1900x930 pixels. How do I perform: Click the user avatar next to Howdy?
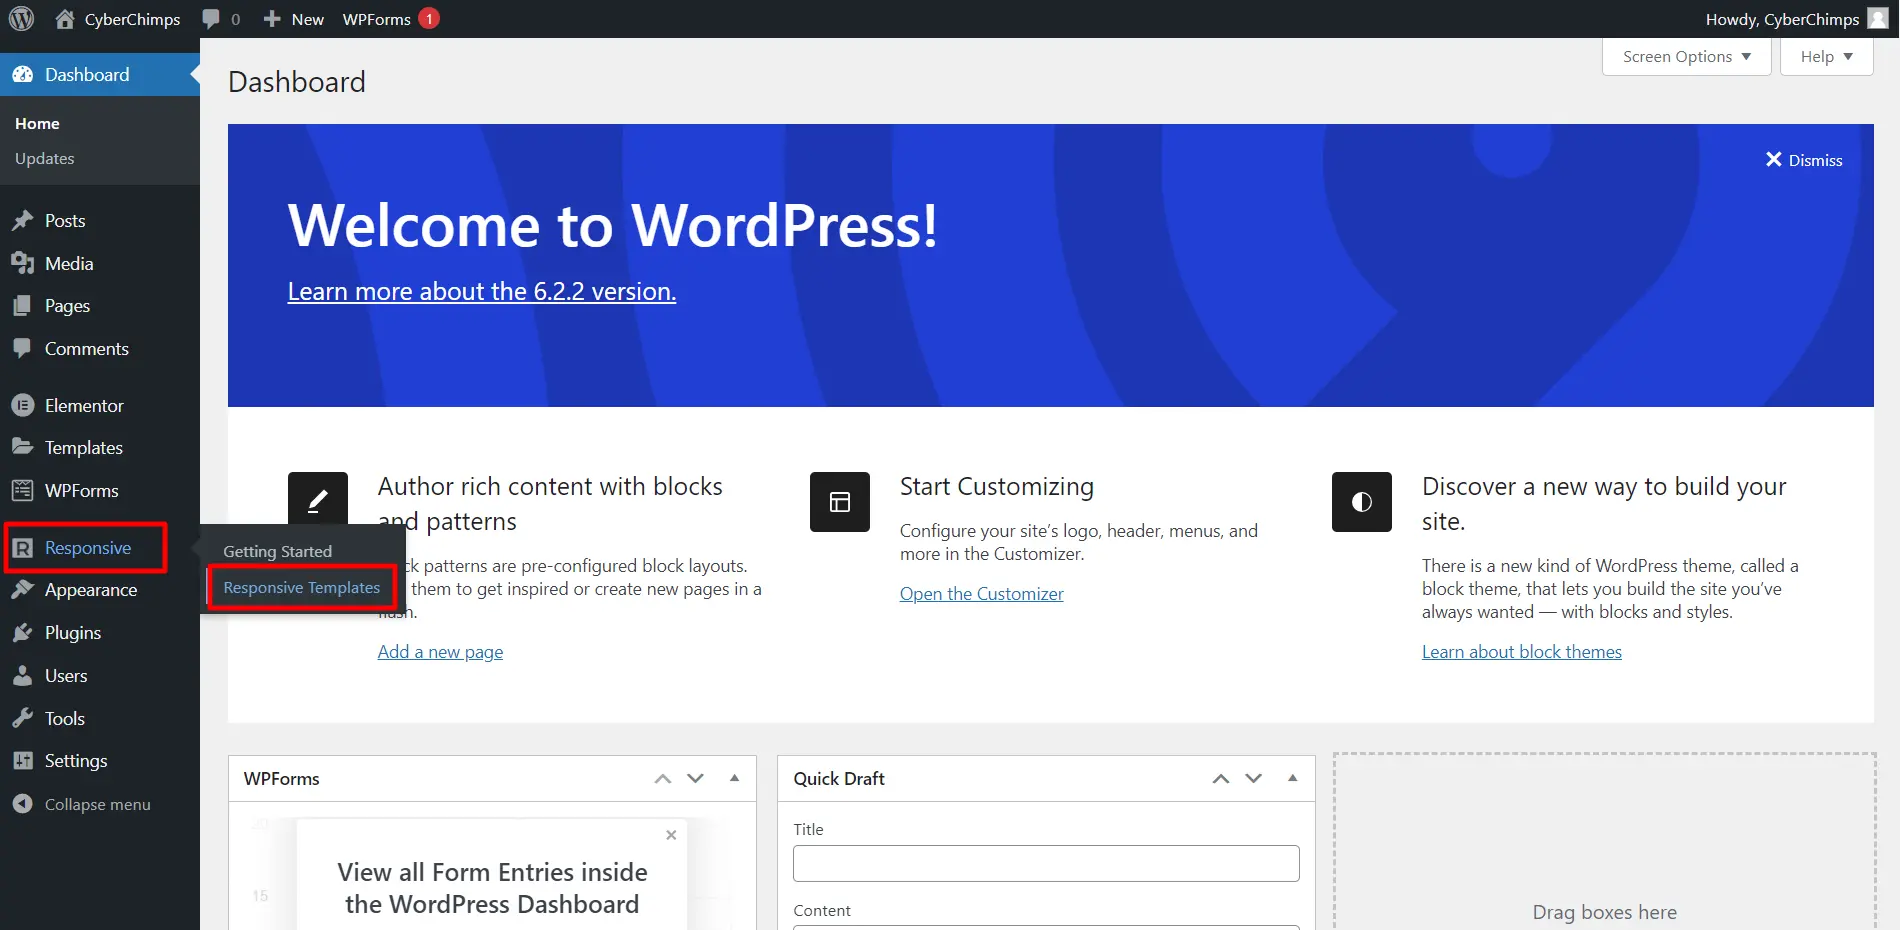pos(1877,19)
